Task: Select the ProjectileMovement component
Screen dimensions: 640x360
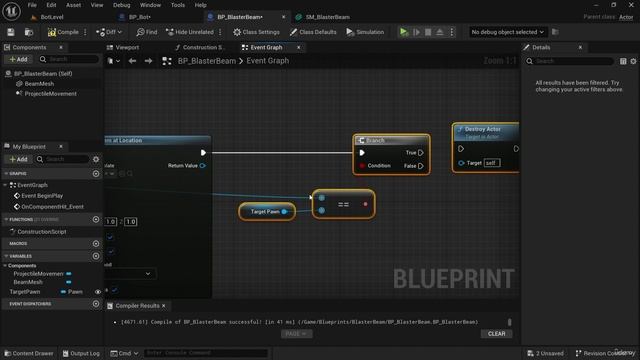Action: pyautogui.click(x=51, y=93)
